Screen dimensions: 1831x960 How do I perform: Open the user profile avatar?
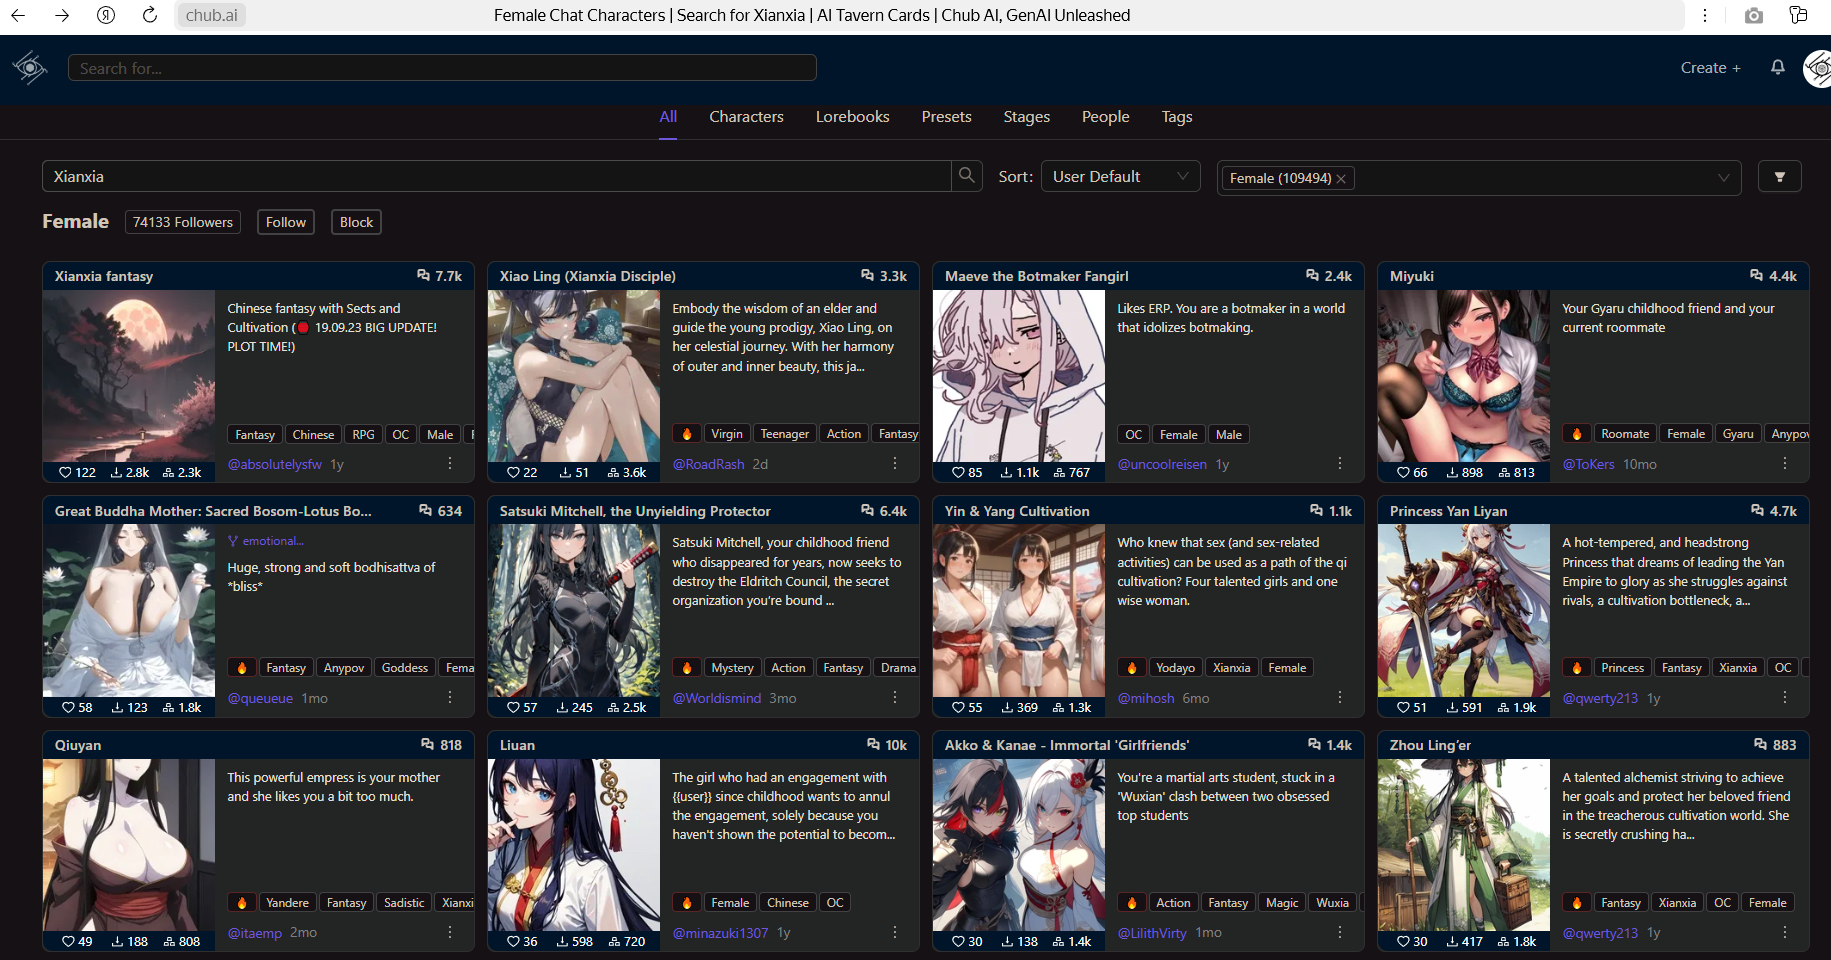point(1817,68)
